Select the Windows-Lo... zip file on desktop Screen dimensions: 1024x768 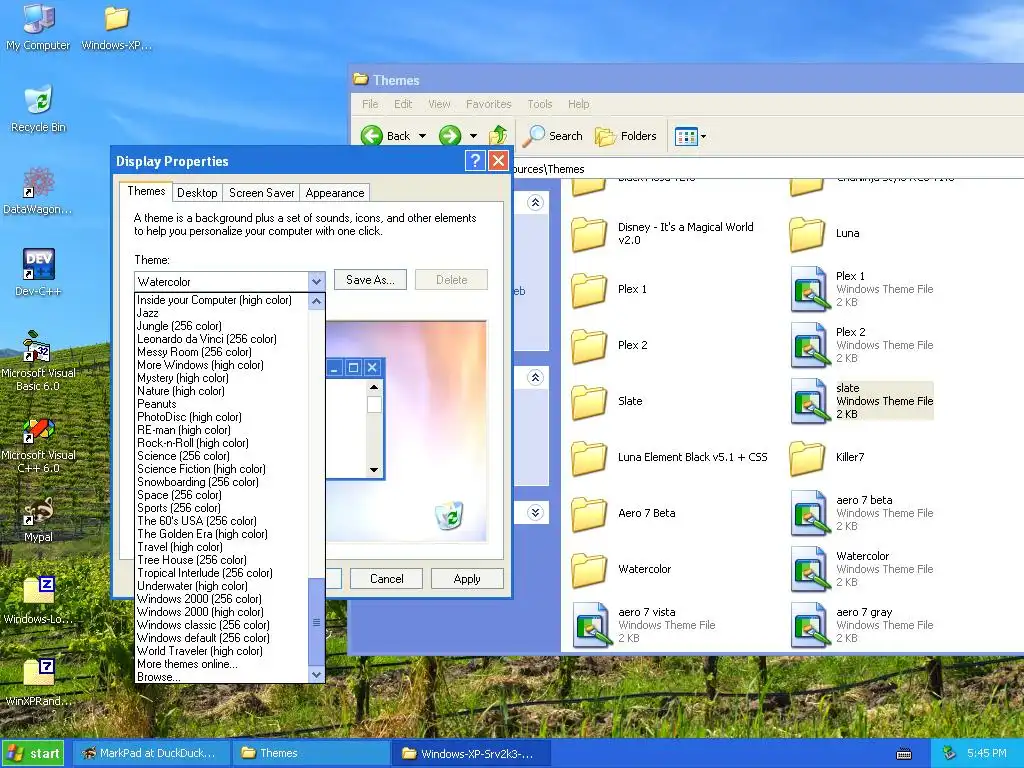click(38, 601)
